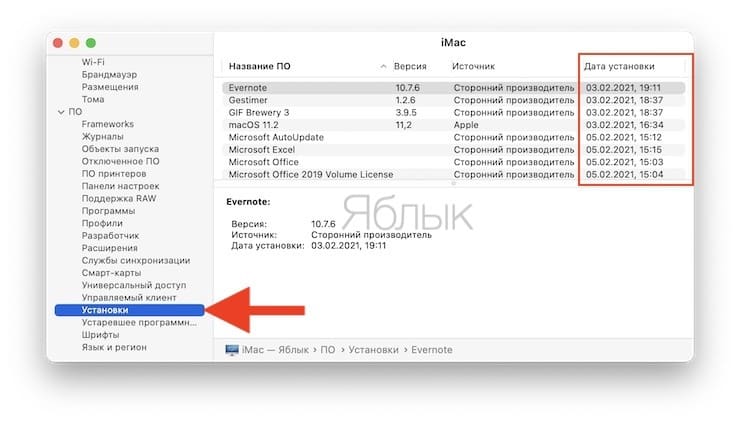Sort by Версия column header
Viewport: 740px width, 423px height.
(410, 67)
